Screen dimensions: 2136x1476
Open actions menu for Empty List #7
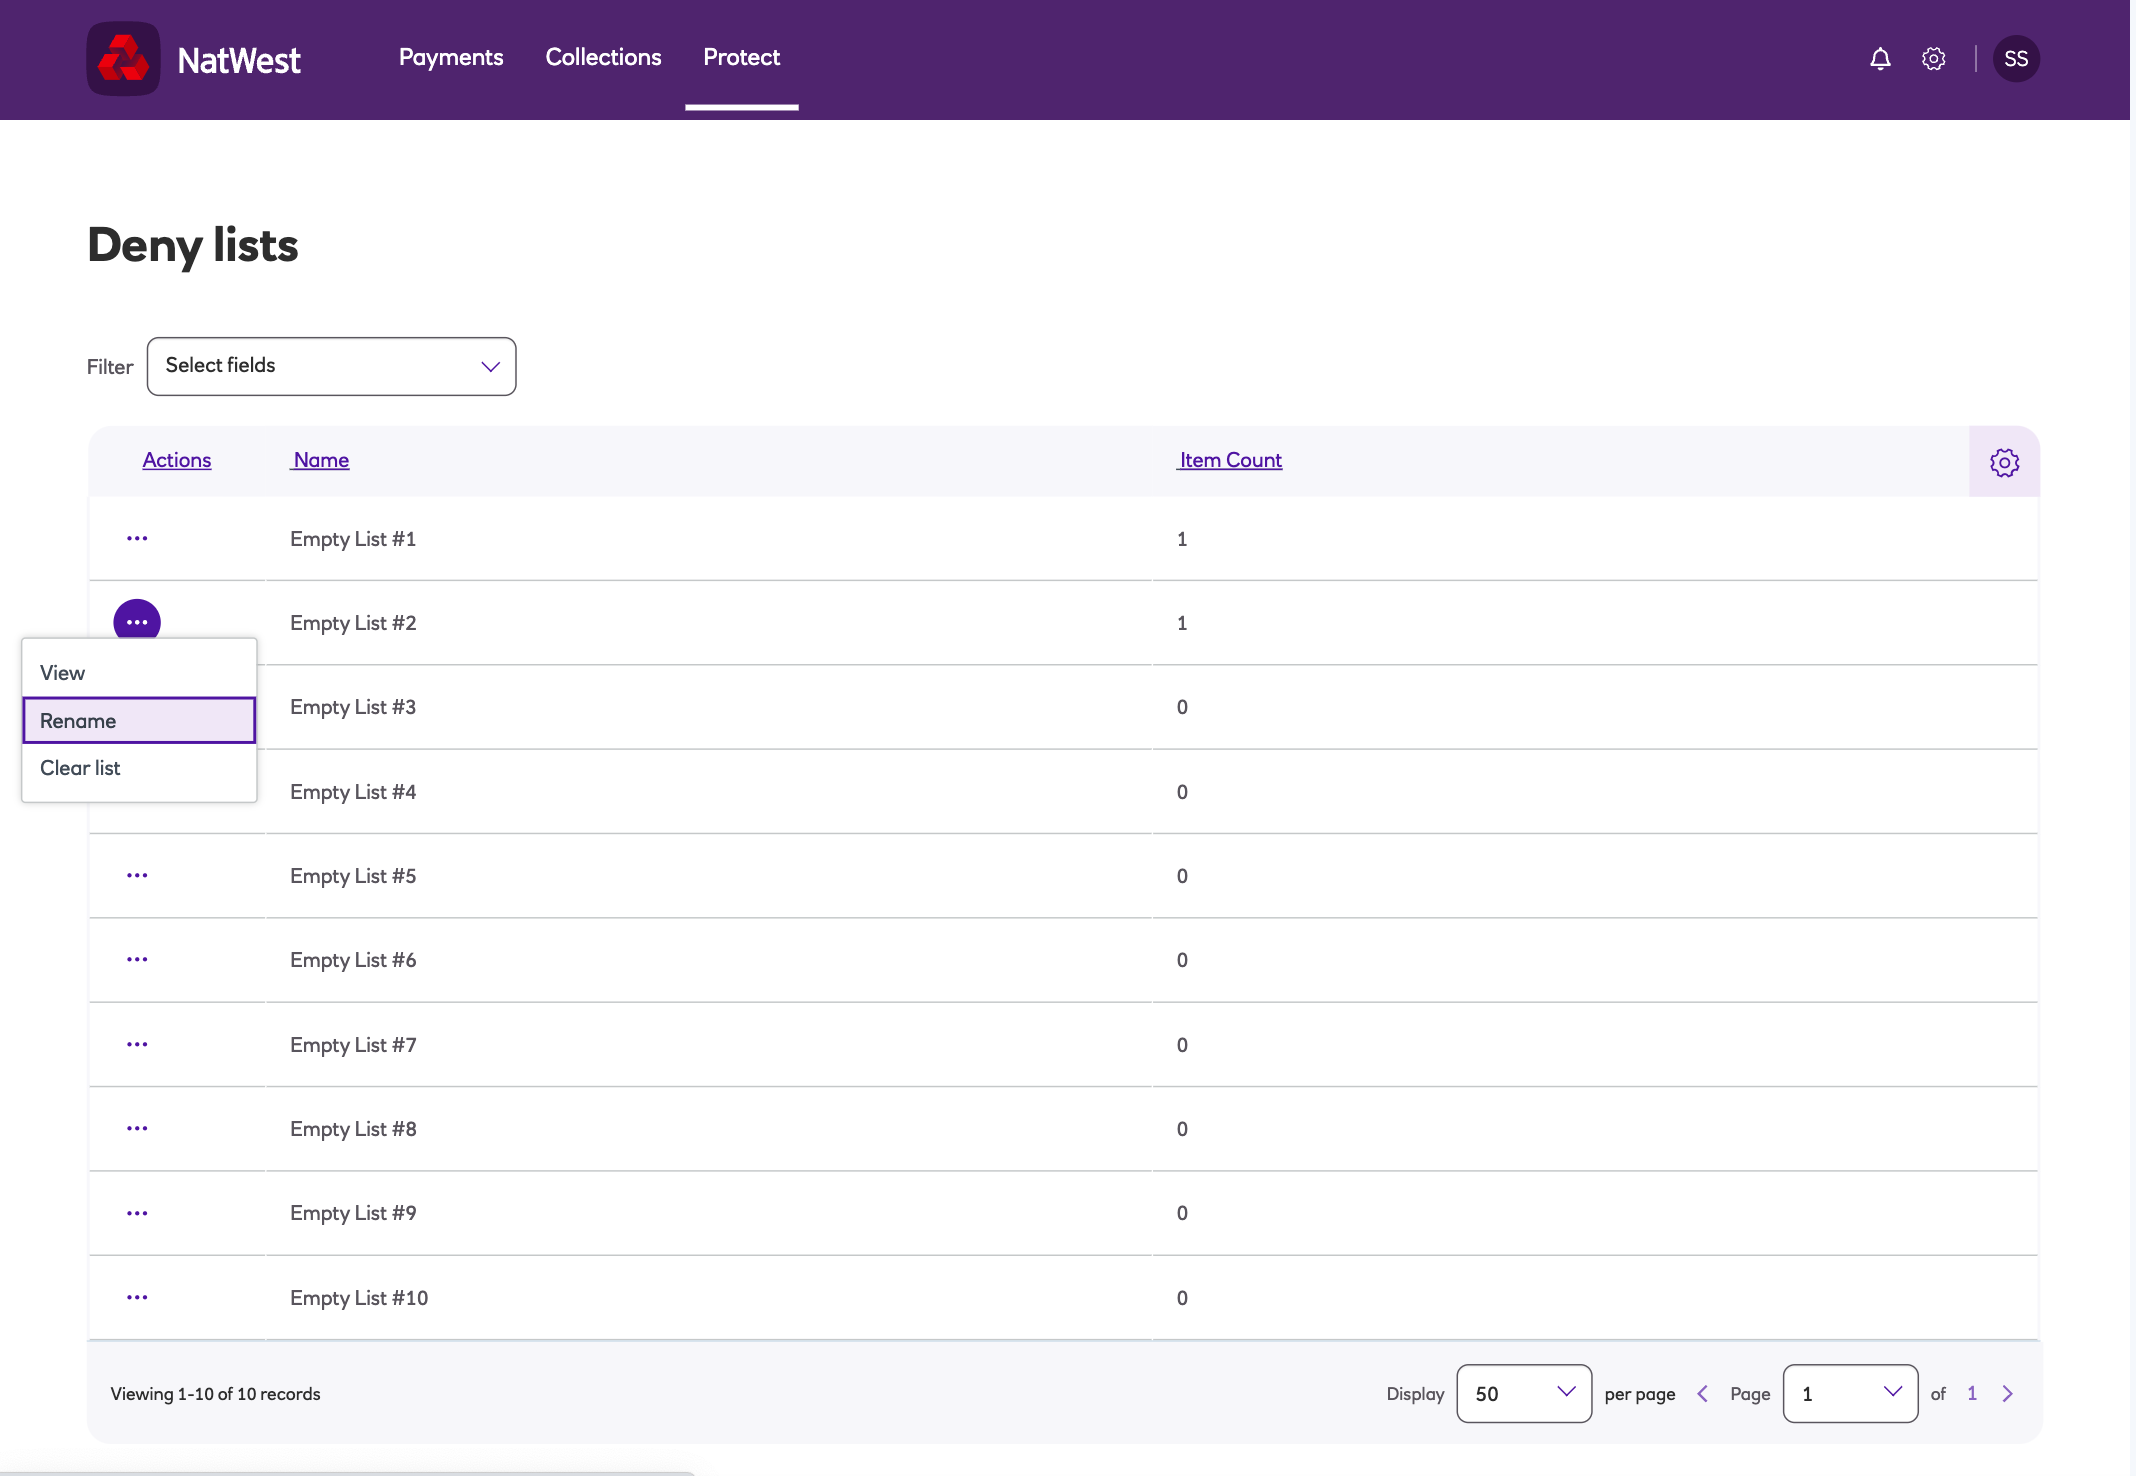tap(137, 1045)
